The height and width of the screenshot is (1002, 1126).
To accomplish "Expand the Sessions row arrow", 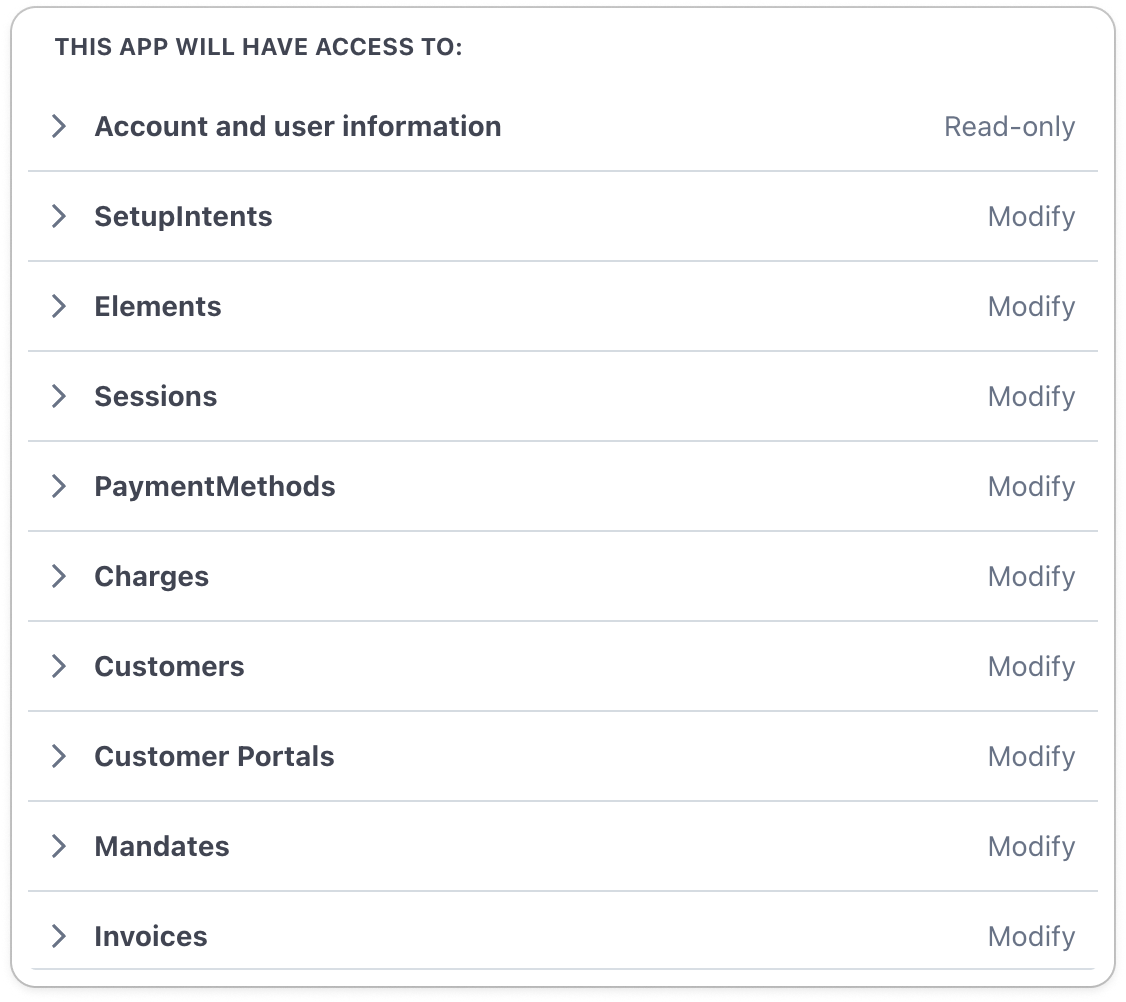I will click(x=60, y=396).
